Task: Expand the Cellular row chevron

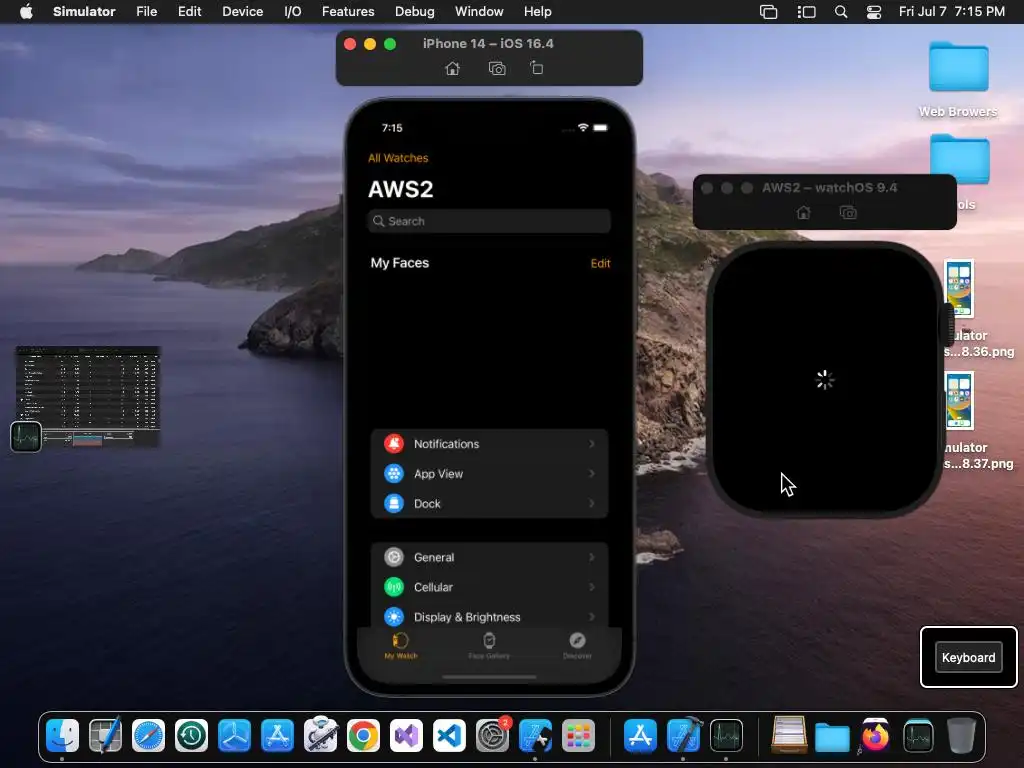Action: pyautogui.click(x=592, y=587)
